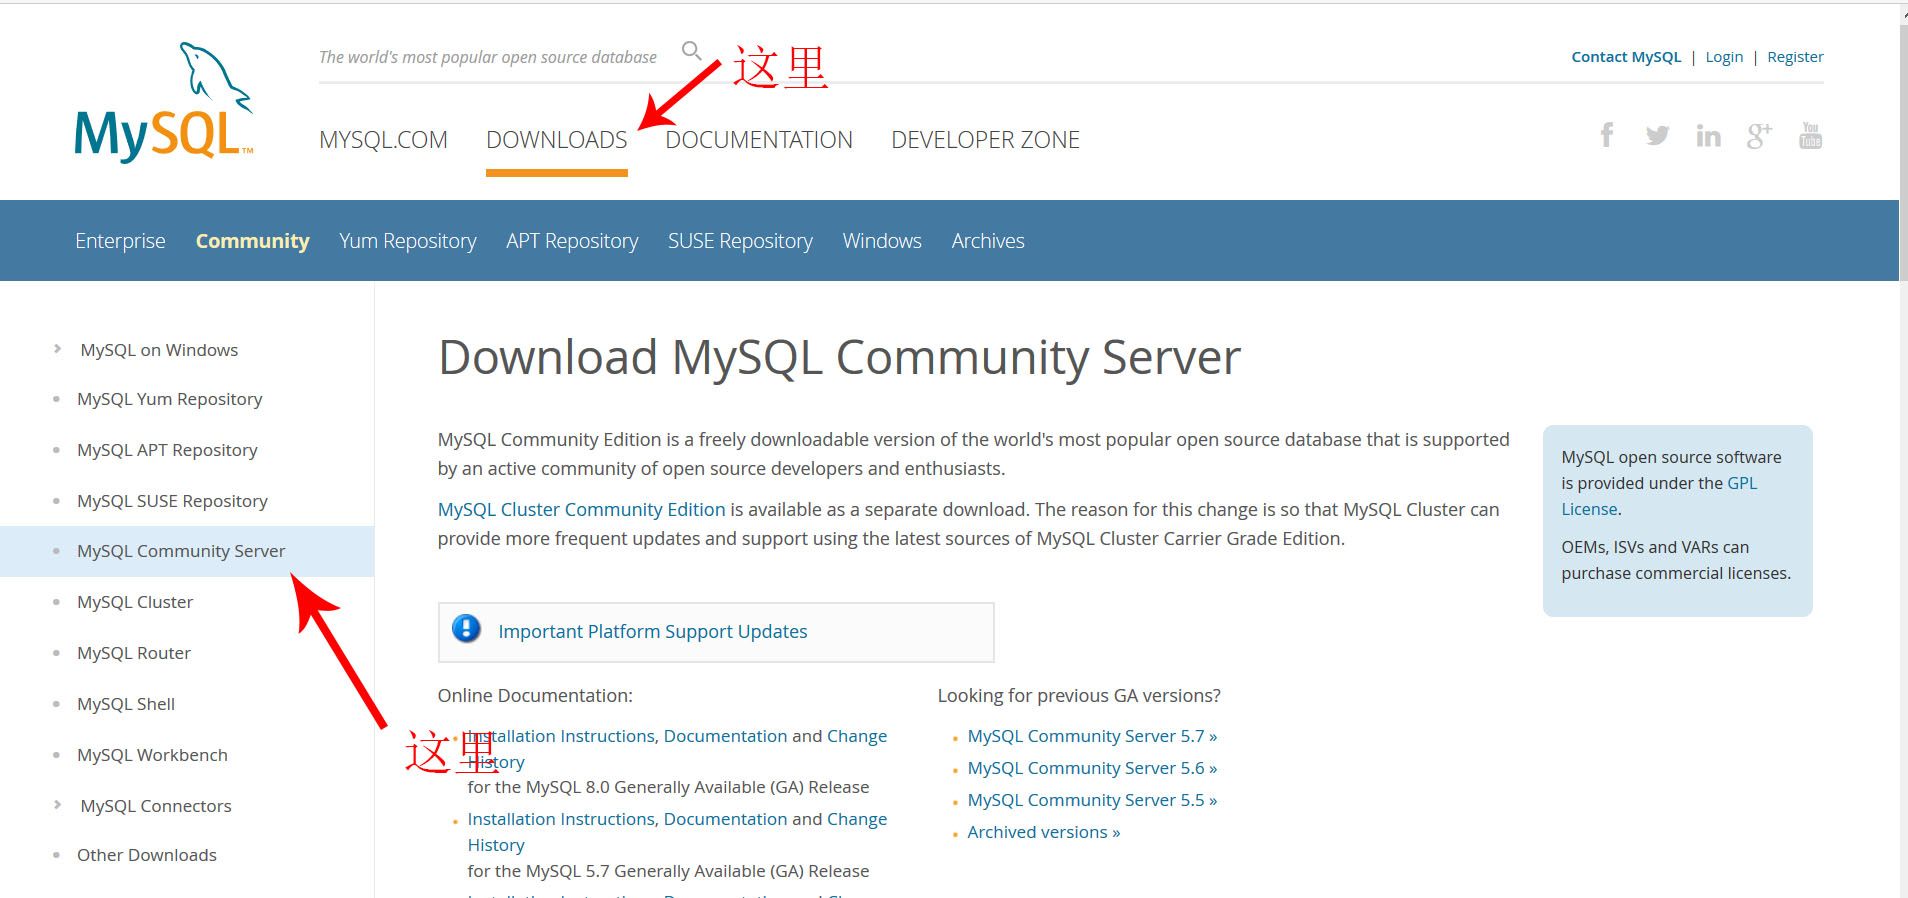This screenshot has width=1908, height=898.
Task: Open MySQL Connectors sidebar link
Action: tap(156, 806)
